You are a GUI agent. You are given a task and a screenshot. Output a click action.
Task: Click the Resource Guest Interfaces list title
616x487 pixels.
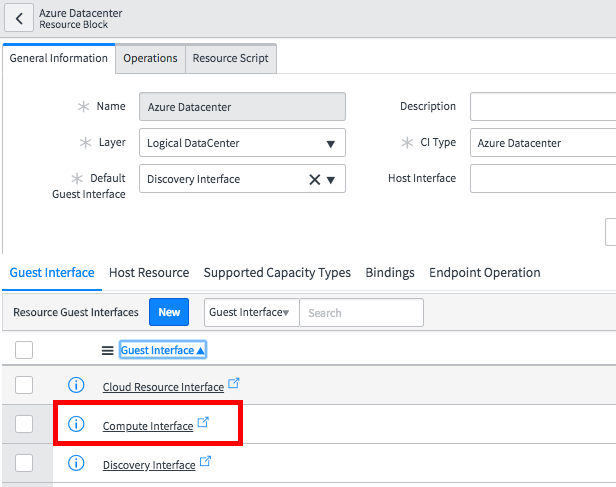click(76, 312)
